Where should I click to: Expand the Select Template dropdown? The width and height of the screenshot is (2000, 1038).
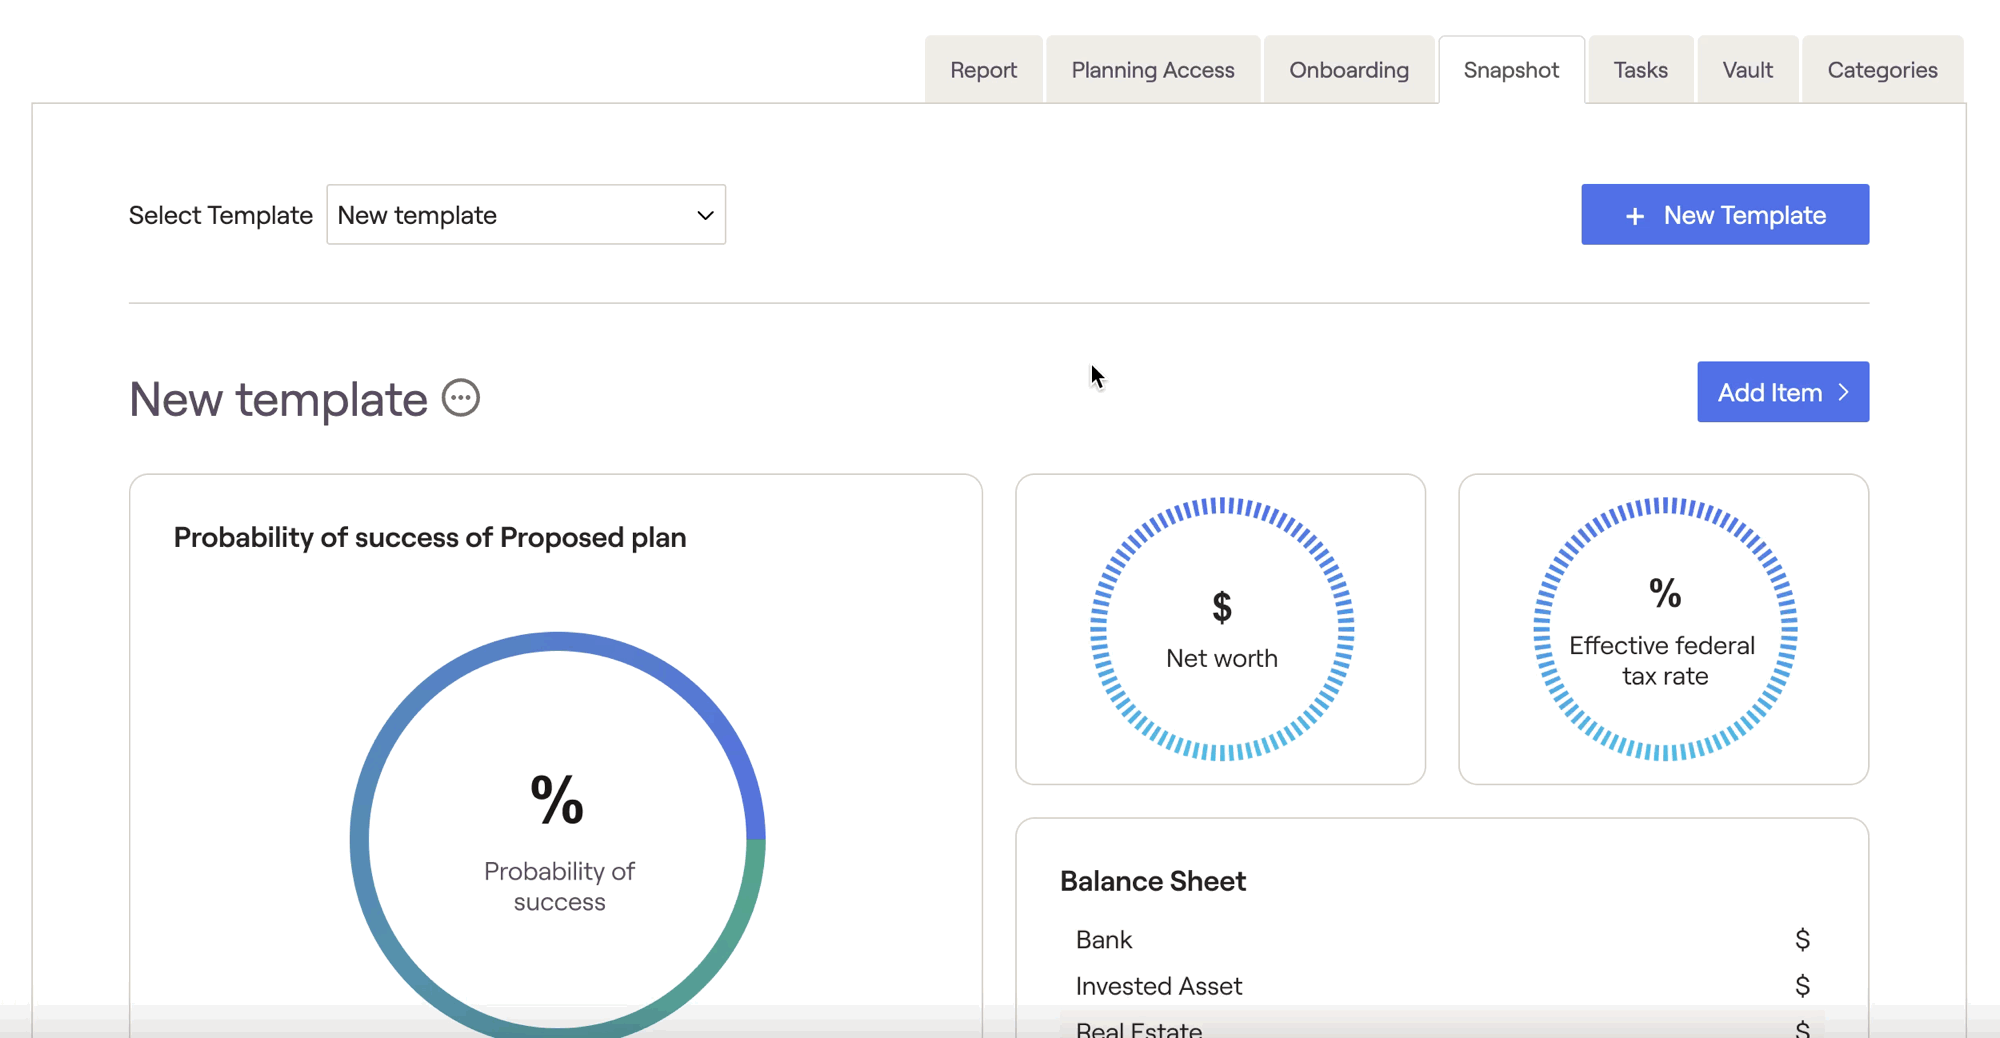coord(526,214)
